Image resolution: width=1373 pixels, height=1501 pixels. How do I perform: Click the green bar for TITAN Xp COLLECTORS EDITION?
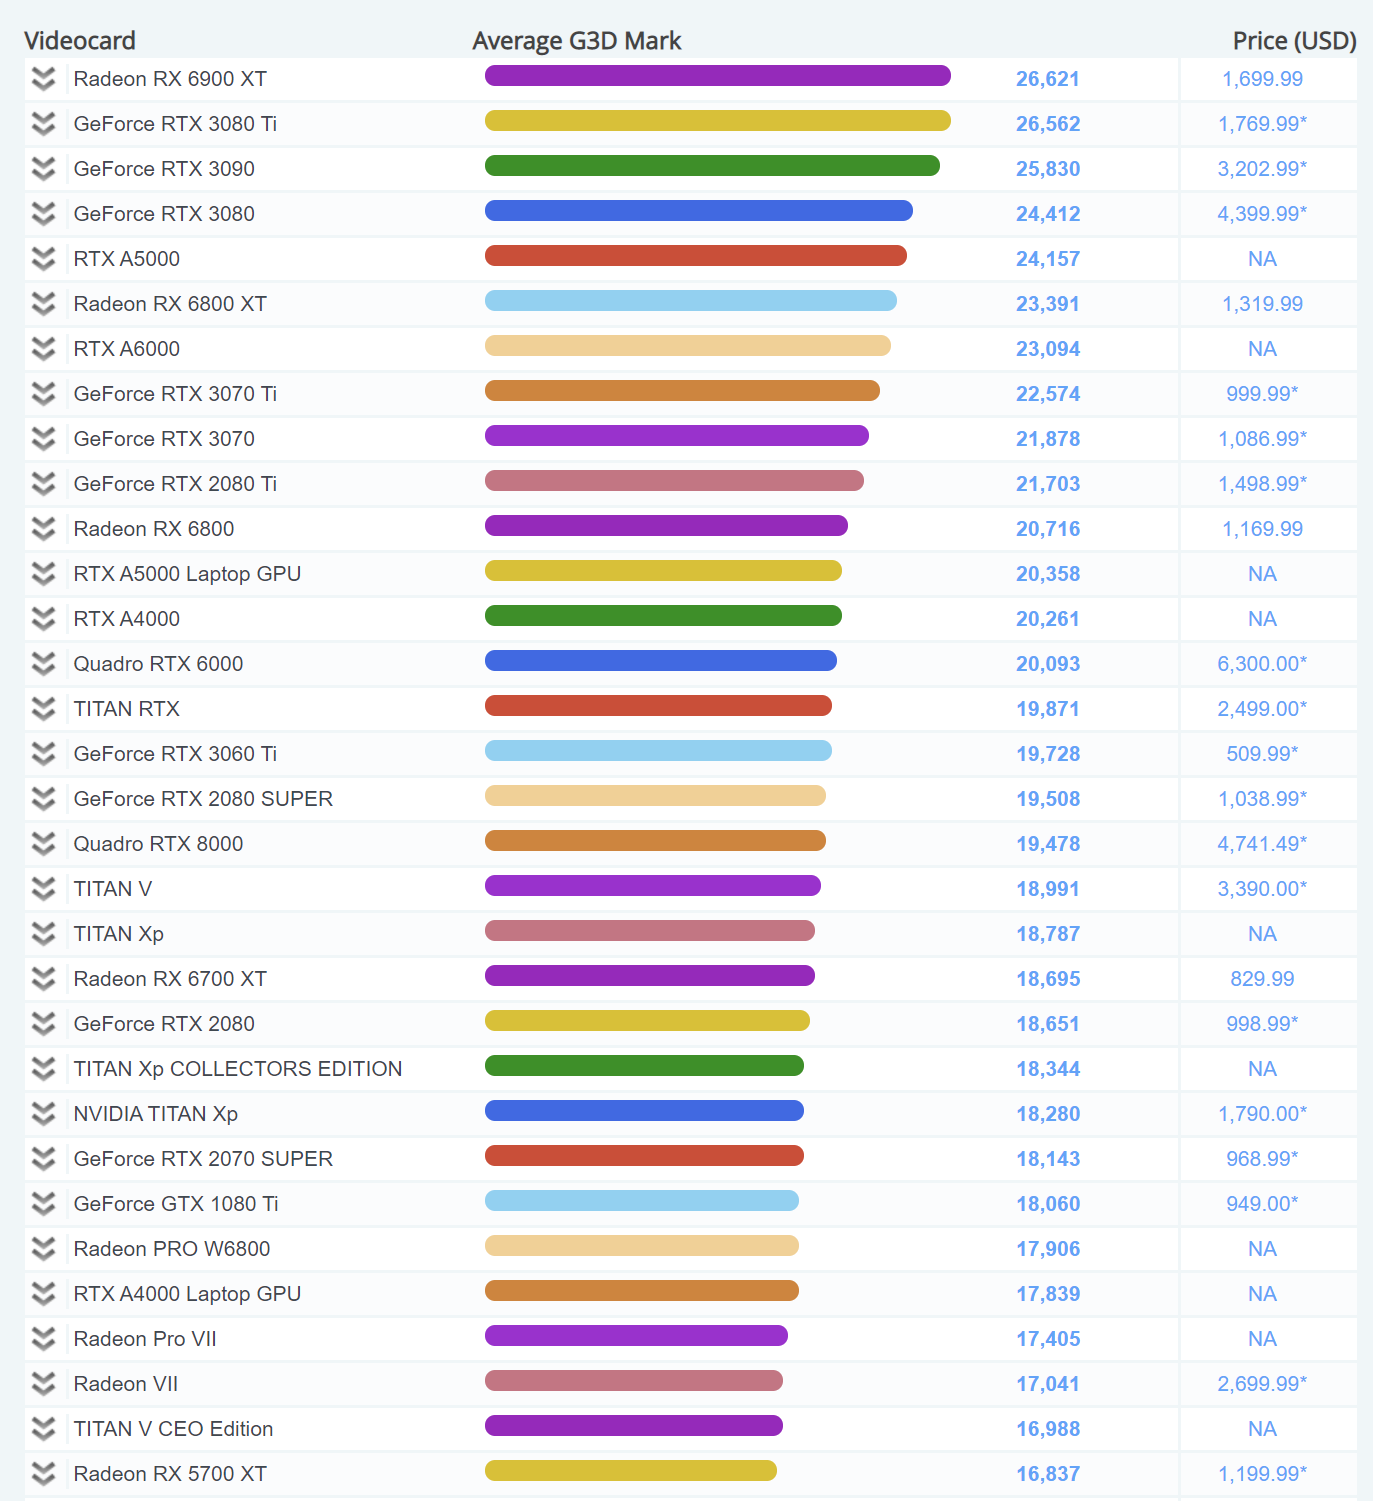644,1066
